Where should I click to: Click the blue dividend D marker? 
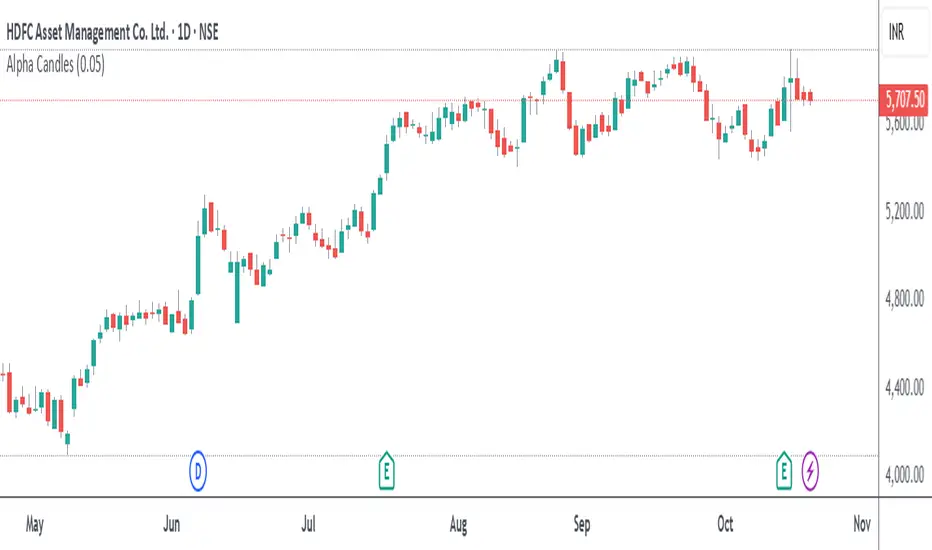pyautogui.click(x=199, y=466)
